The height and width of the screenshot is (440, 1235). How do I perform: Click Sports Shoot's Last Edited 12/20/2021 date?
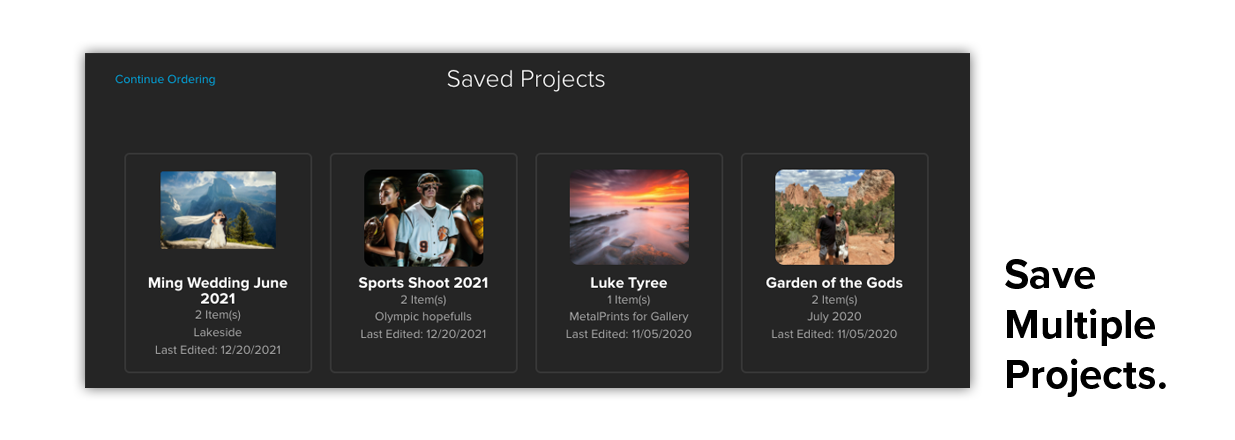423,334
